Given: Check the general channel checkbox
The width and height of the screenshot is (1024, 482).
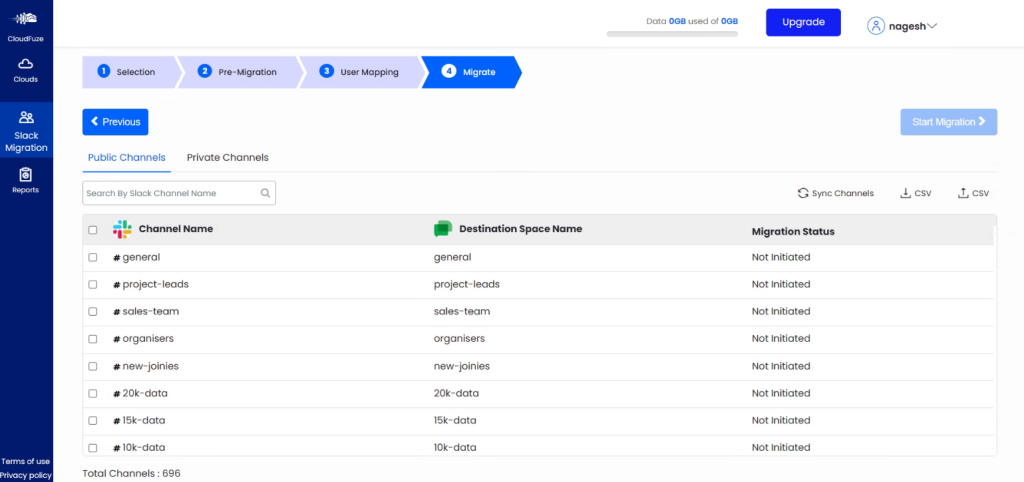Looking at the screenshot, I should tap(93, 257).
